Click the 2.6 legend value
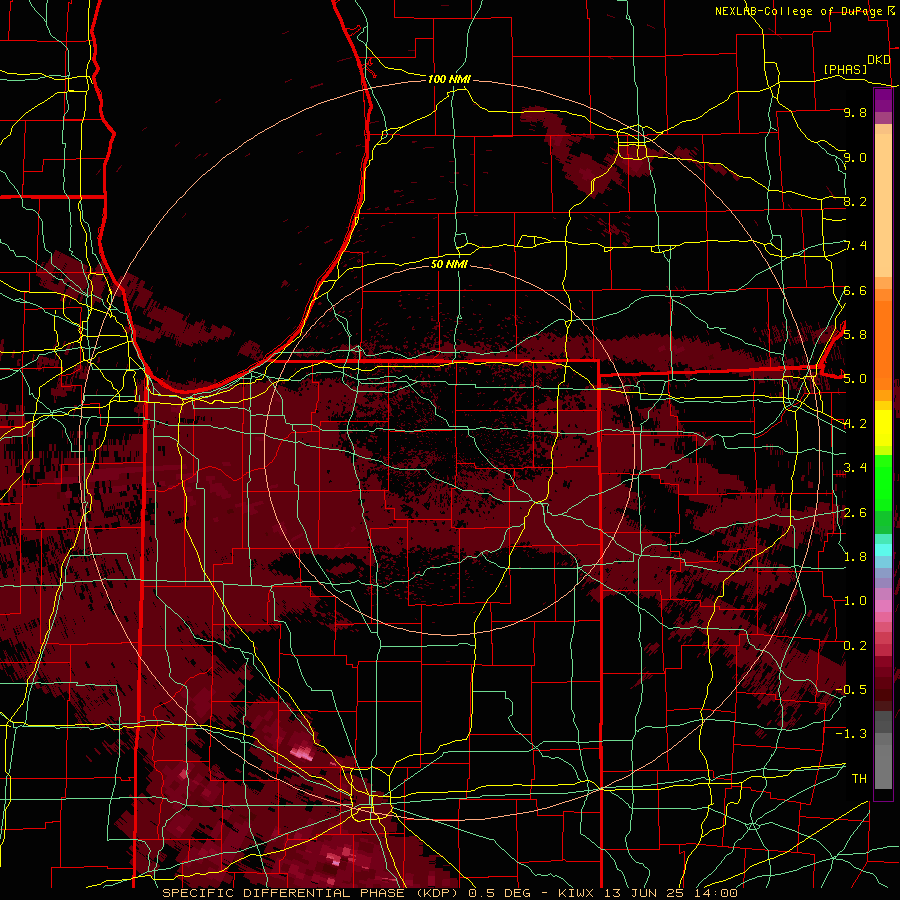 click(x=855, y=512)
